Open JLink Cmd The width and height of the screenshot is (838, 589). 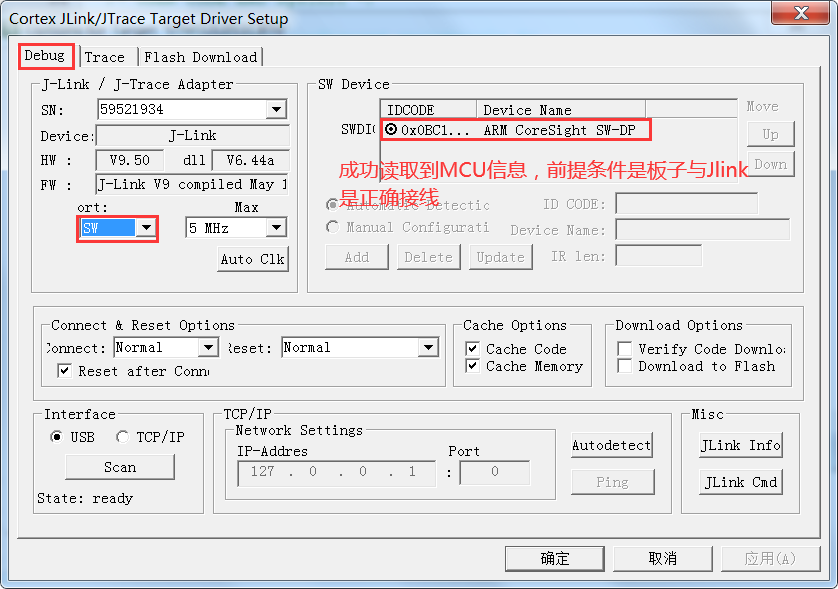[x=741, y=482]
